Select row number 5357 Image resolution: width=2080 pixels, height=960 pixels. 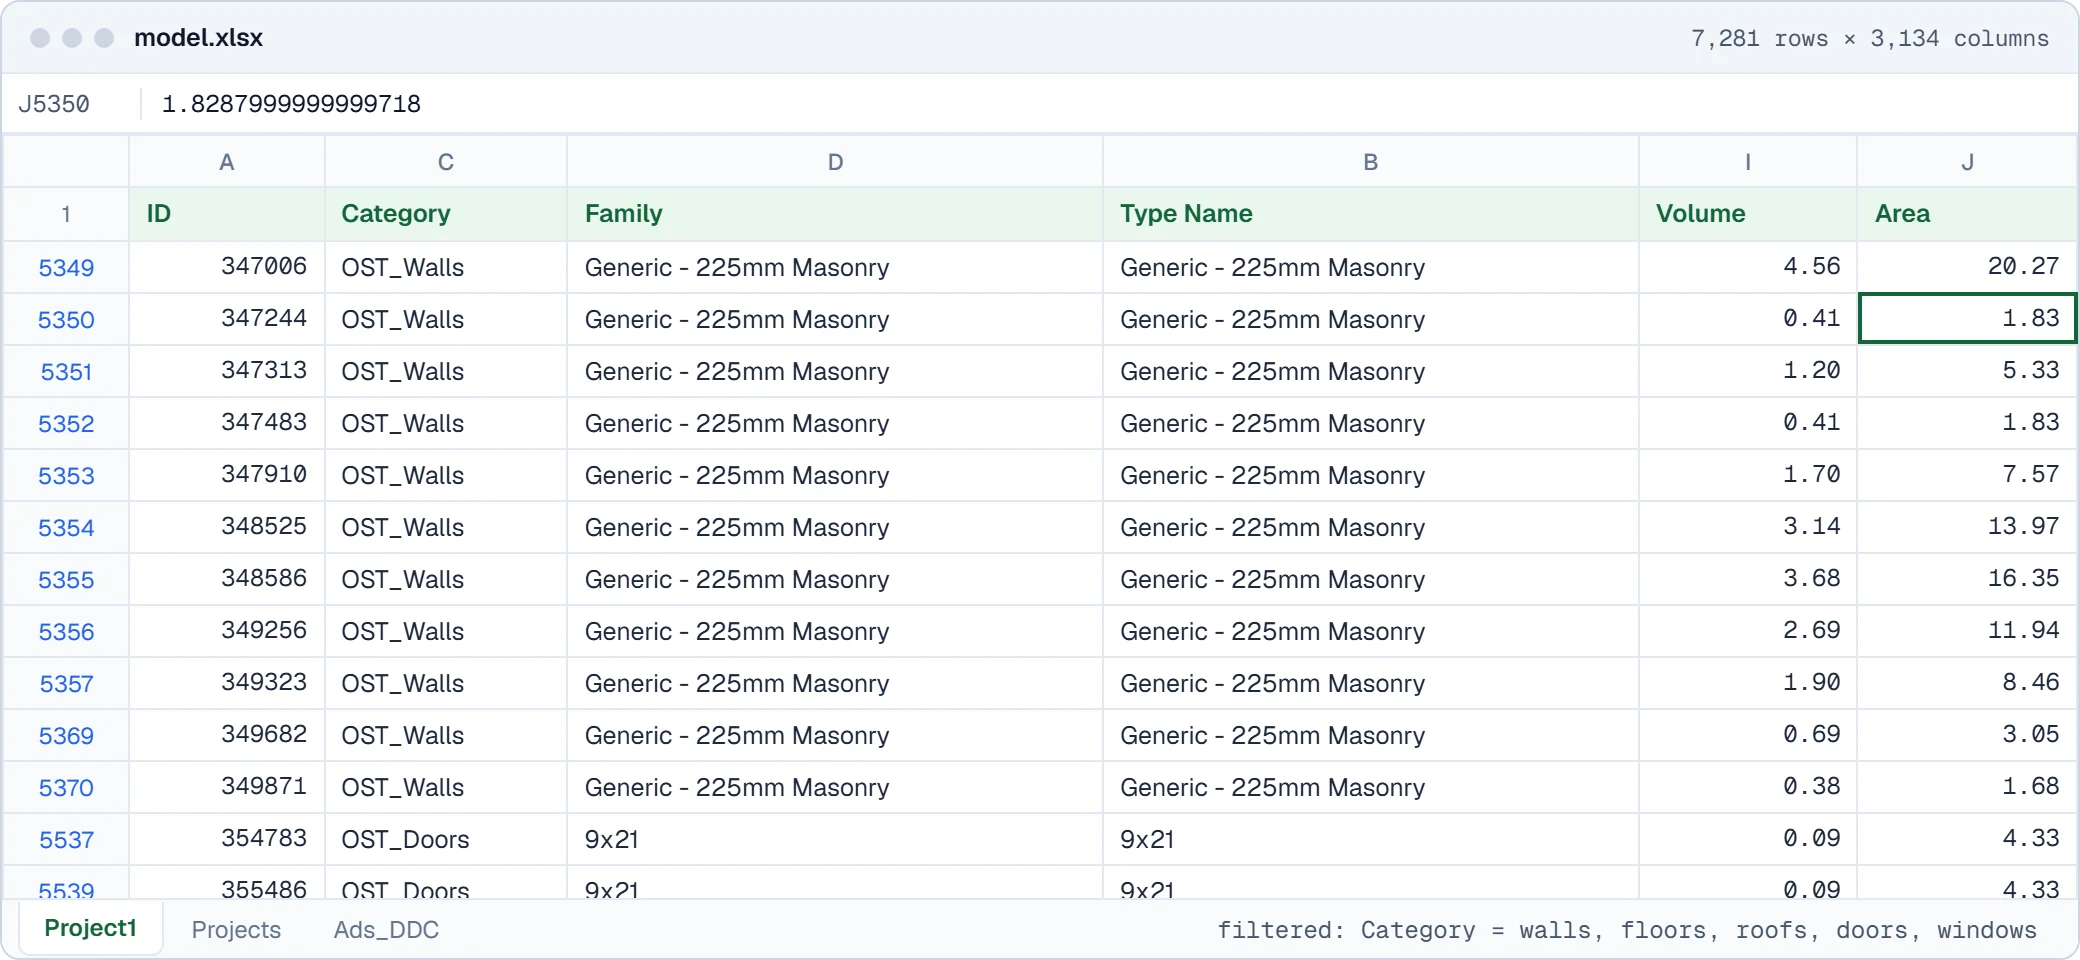pos(66,684)
